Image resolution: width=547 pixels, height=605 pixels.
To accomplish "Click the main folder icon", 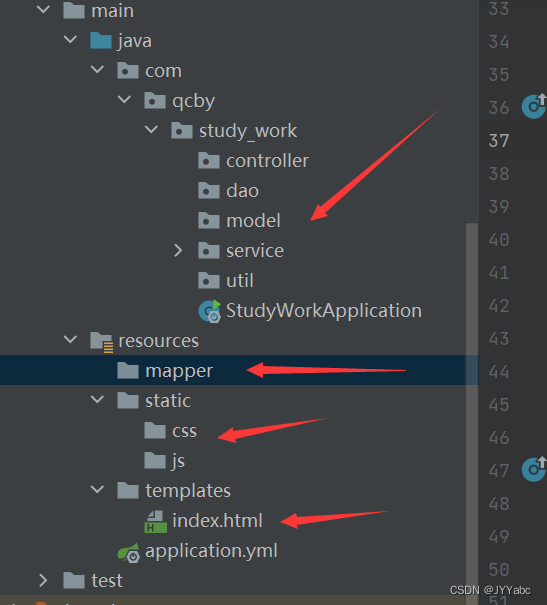I will pyautogui.click(x=74, y=10).
